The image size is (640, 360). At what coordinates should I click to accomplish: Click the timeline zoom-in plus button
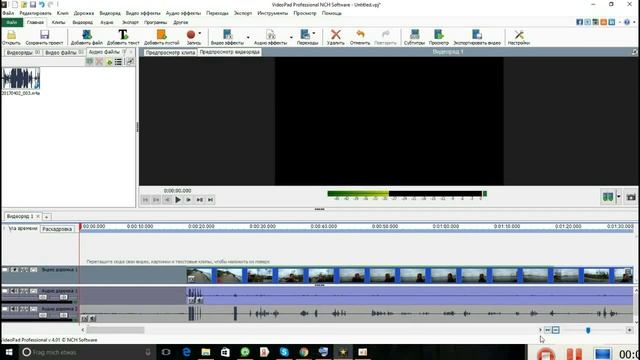click(629, 330)
